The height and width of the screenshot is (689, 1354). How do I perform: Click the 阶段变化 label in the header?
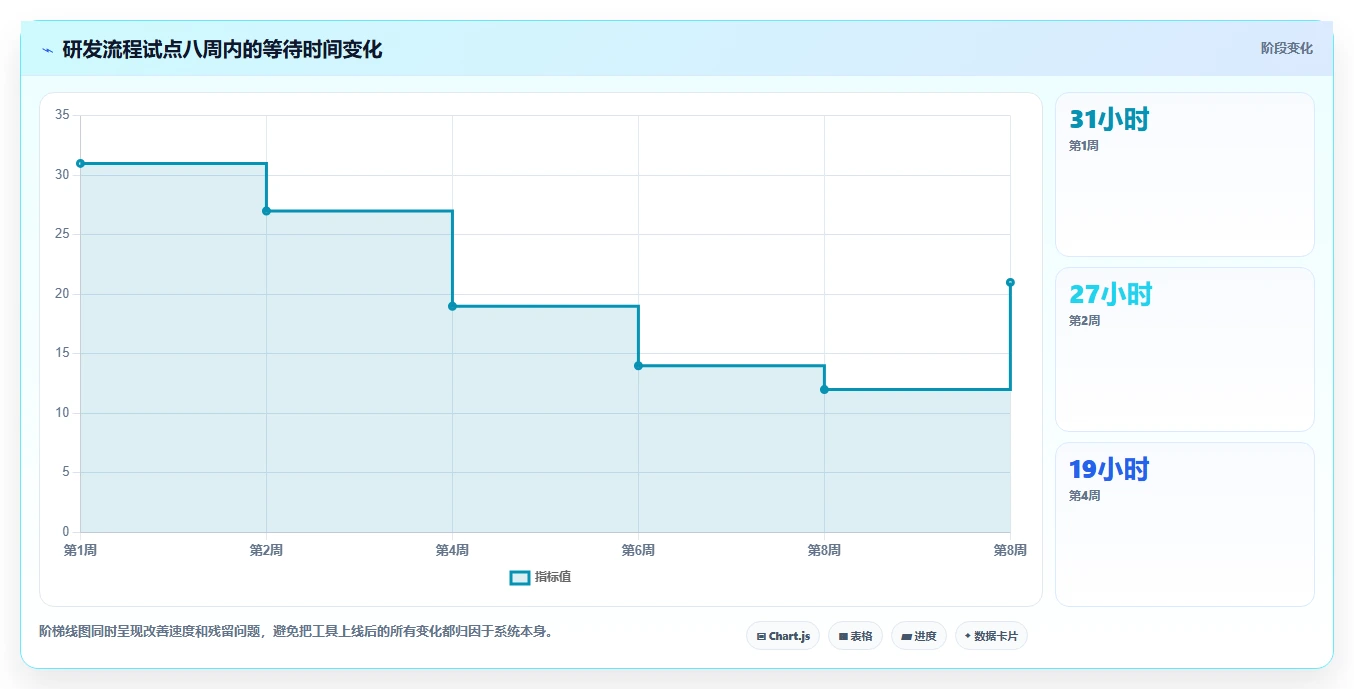(1286, 49)
